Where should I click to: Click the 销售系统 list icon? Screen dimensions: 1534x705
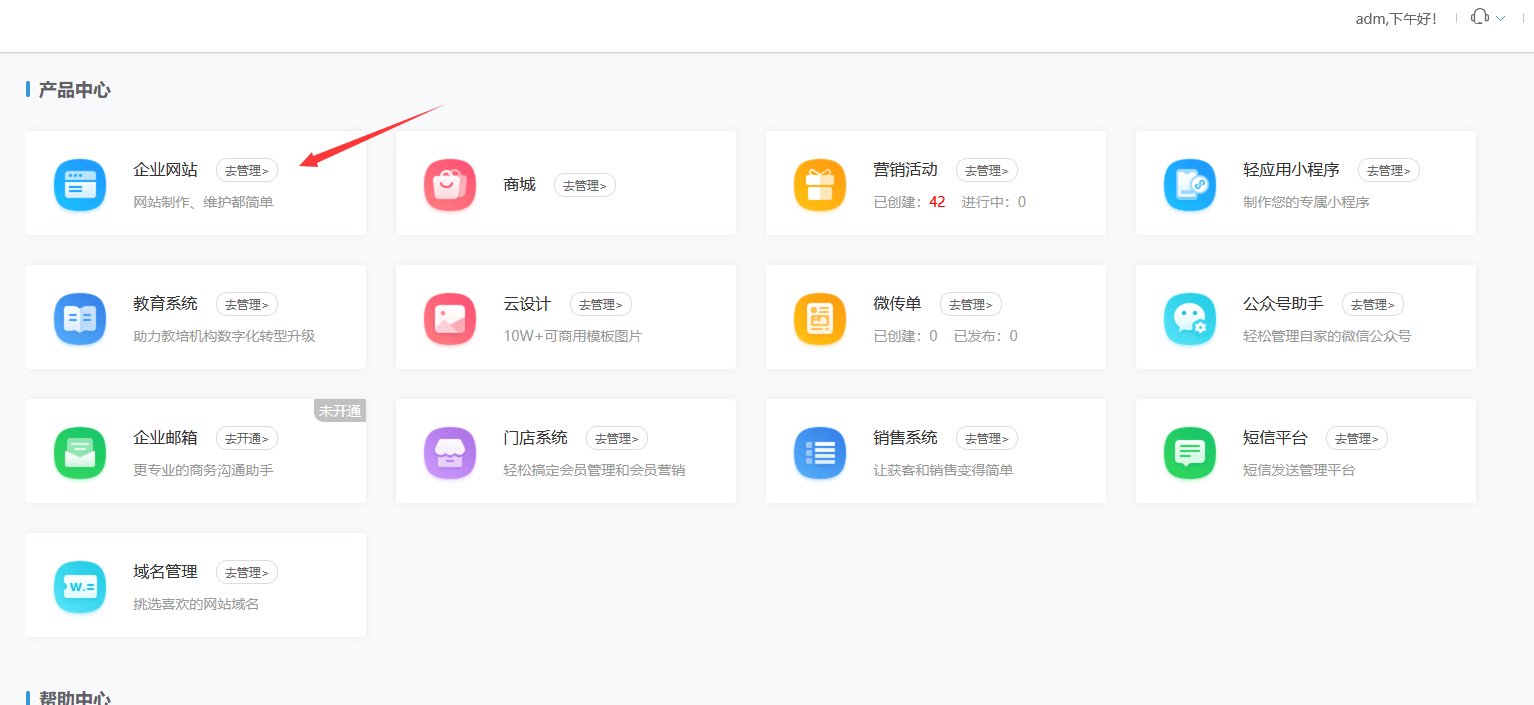pyautogui.click(x=819, y=452)
